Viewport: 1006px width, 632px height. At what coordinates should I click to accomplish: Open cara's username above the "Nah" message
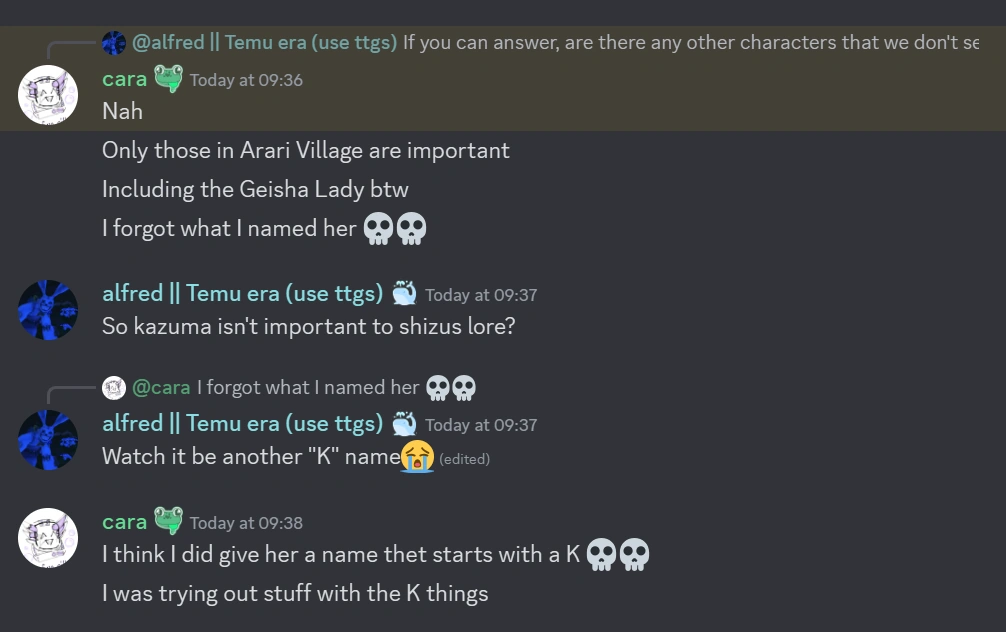click(x=124, y=79)
